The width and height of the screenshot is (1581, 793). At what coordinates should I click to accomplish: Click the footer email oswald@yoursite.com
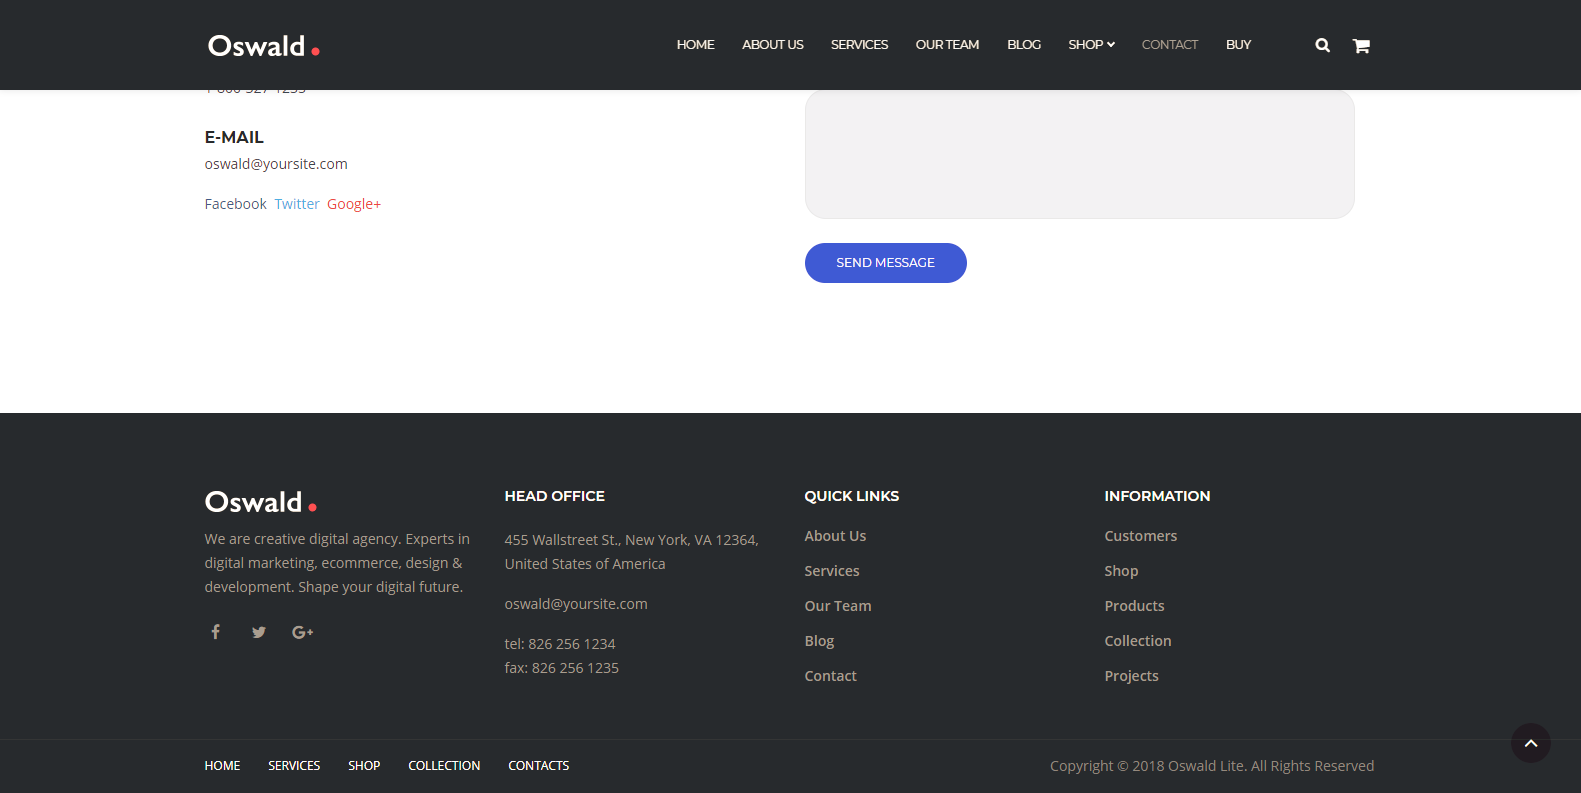pos(576,604)
